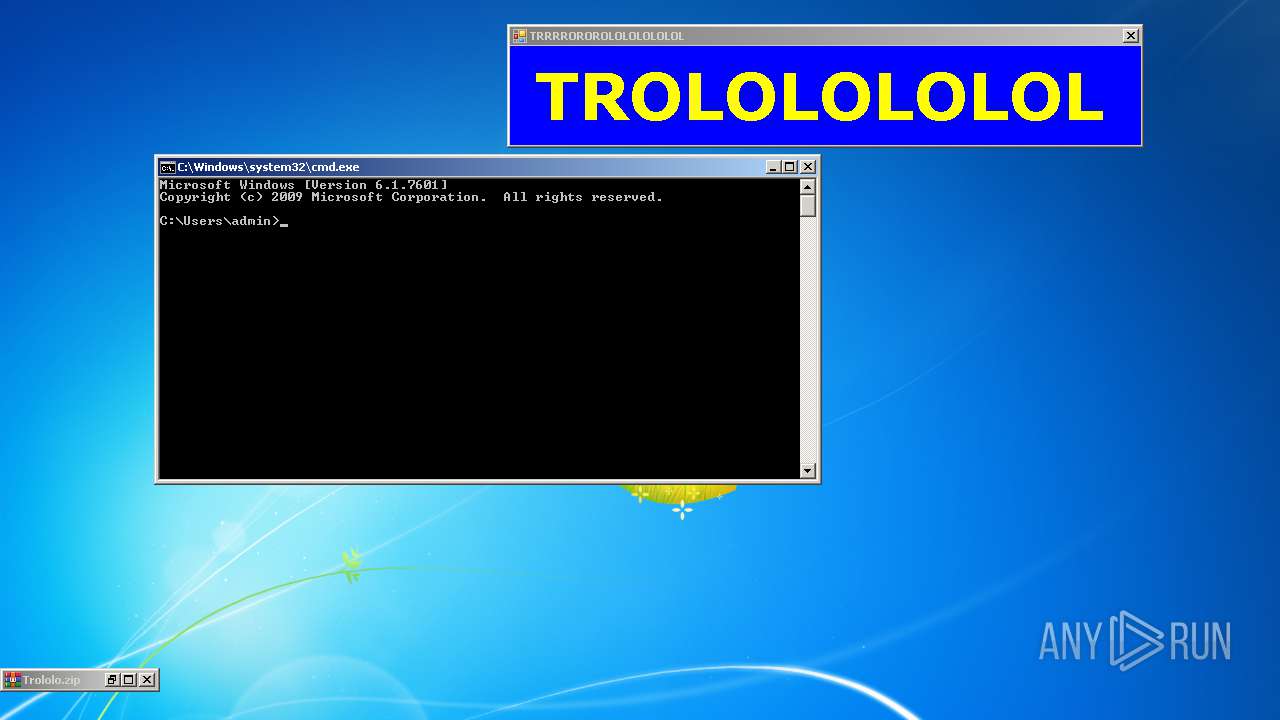Click scroll down arrow in cmd window

point(808,470)
